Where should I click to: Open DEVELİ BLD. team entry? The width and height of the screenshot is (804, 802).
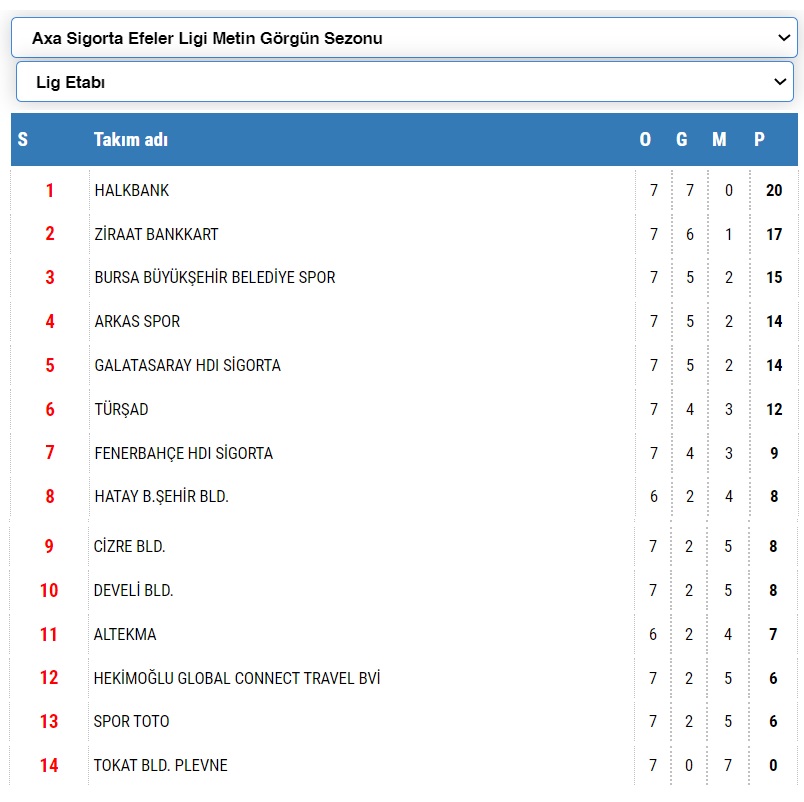(x=134, y=591)
